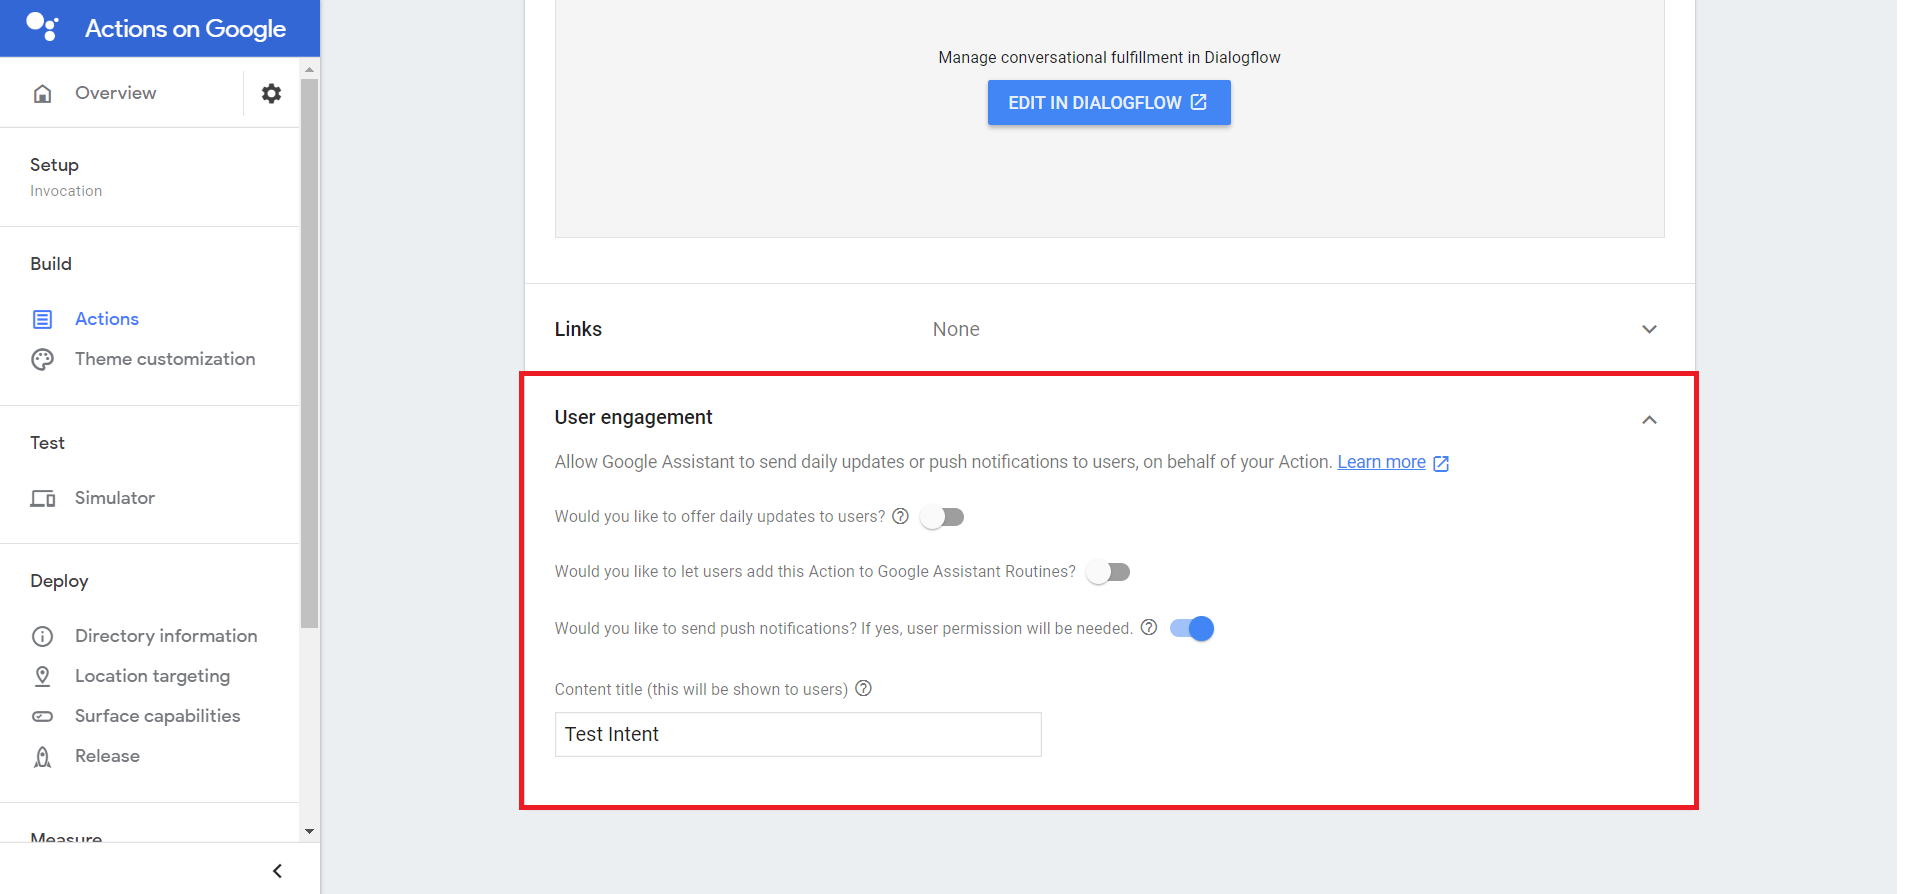Click the None value in Links row

pyautogui.click(x=956, y=329)
